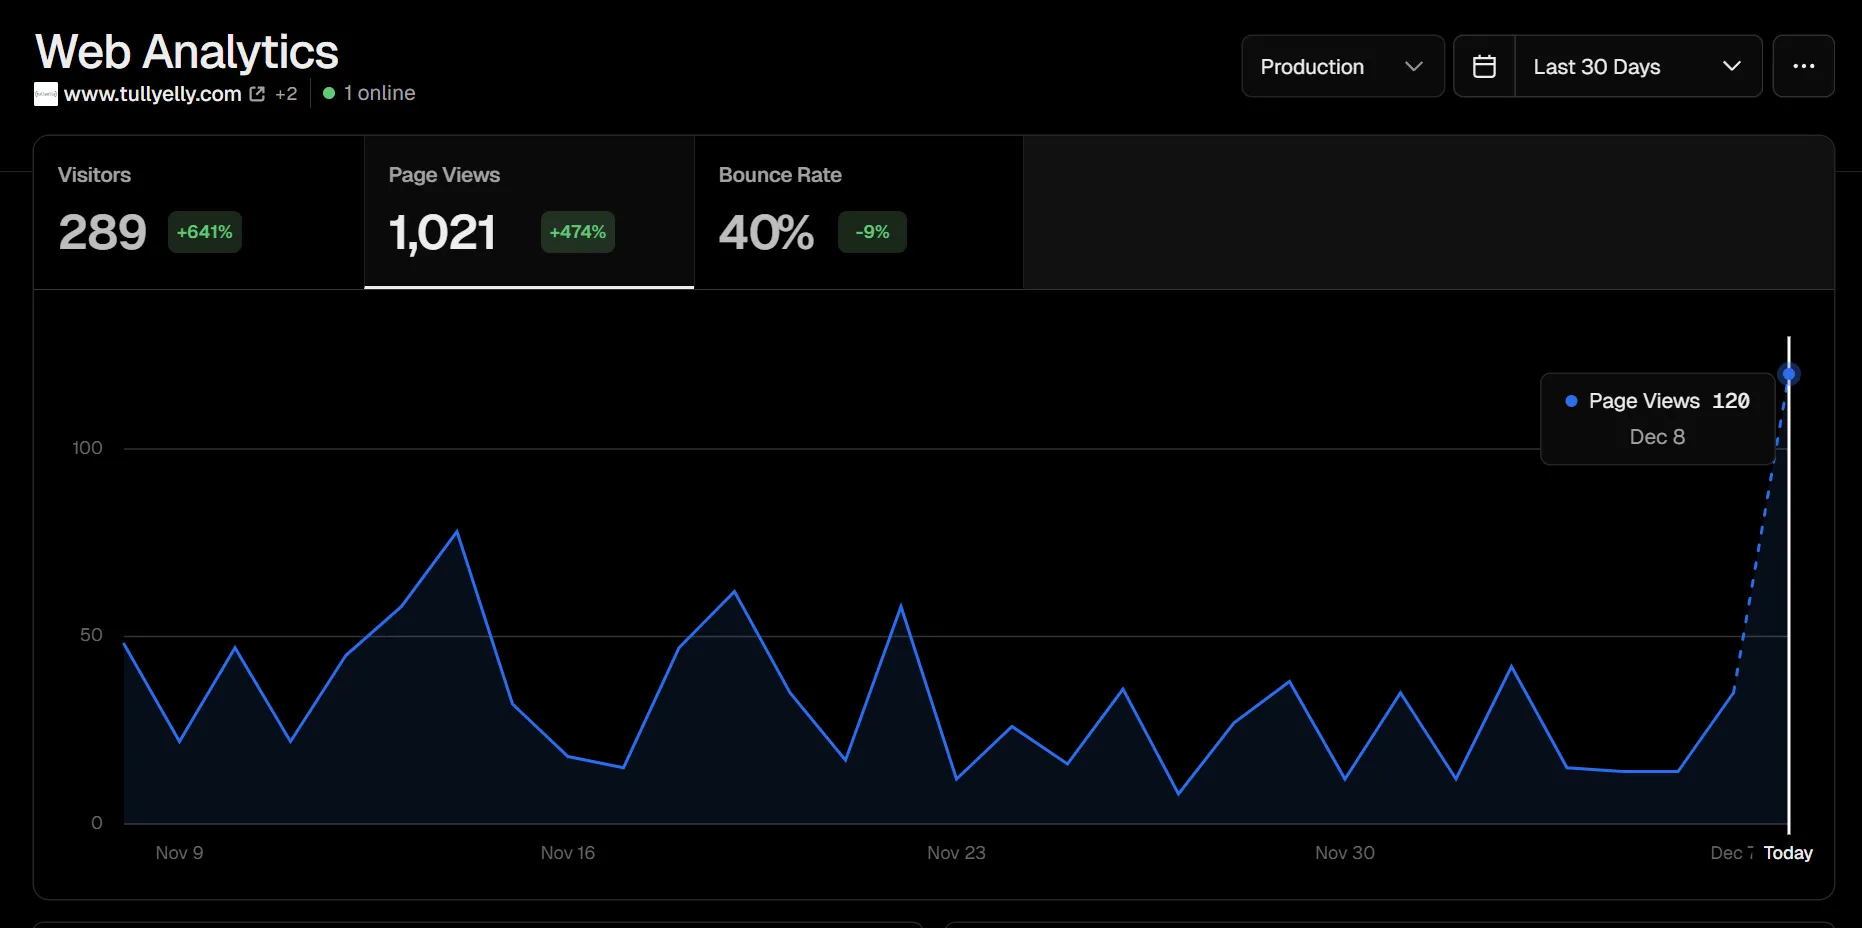Click the 40% bounce rate value

click(x=766, y=233)
